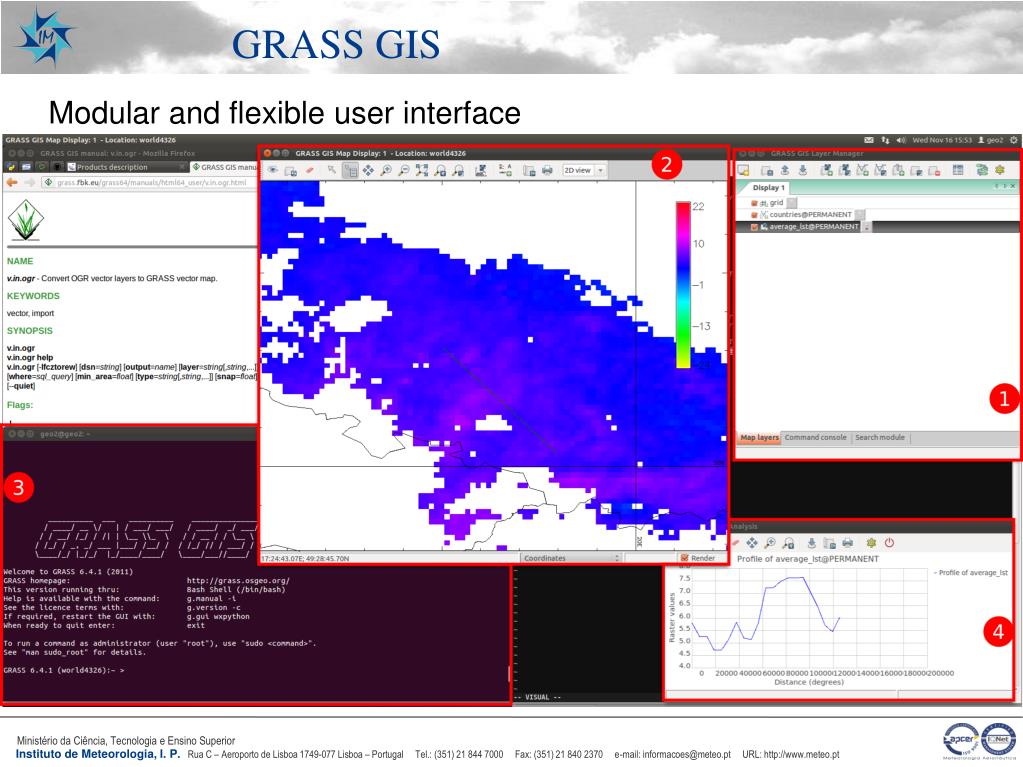The height and width of the screenshot is (767, 1023).
Task: Click yellow gear options icon in Profile Analysis window
Action: click(871, 543)
